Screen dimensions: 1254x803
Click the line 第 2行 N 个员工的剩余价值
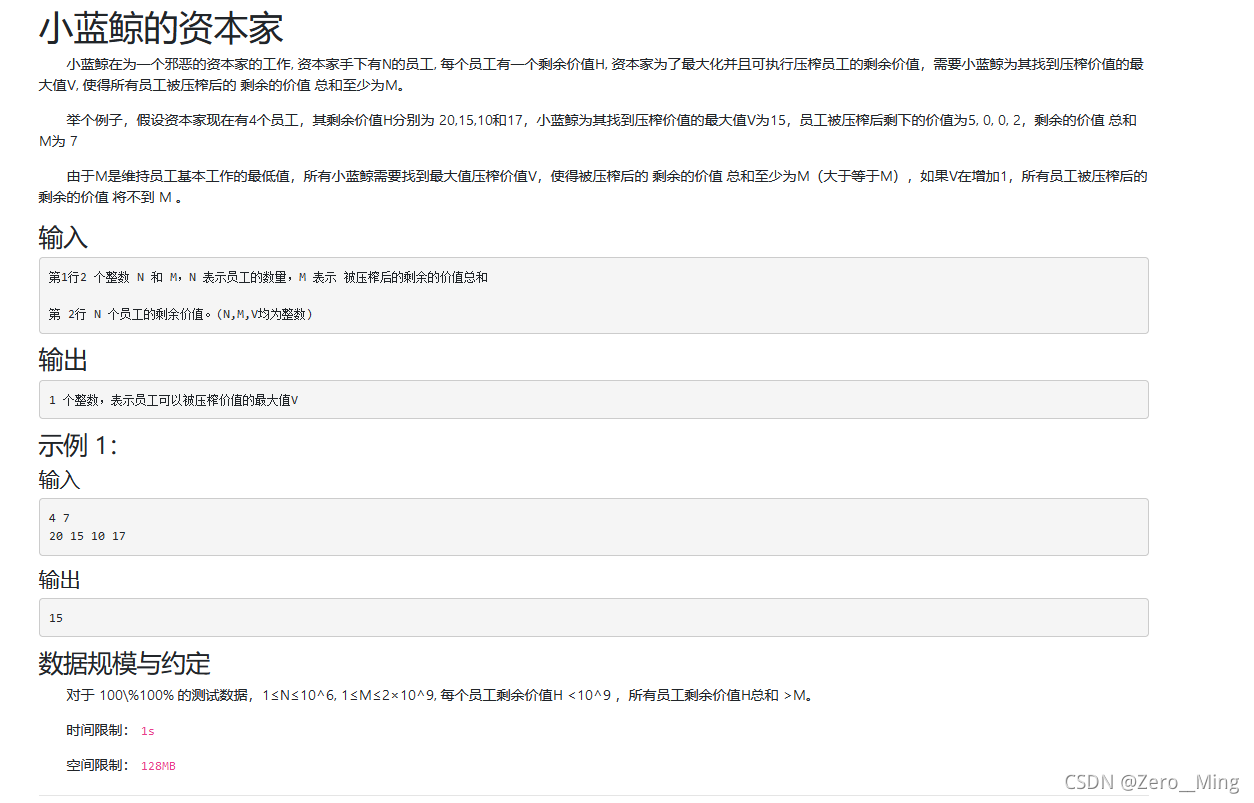point(181,314)
